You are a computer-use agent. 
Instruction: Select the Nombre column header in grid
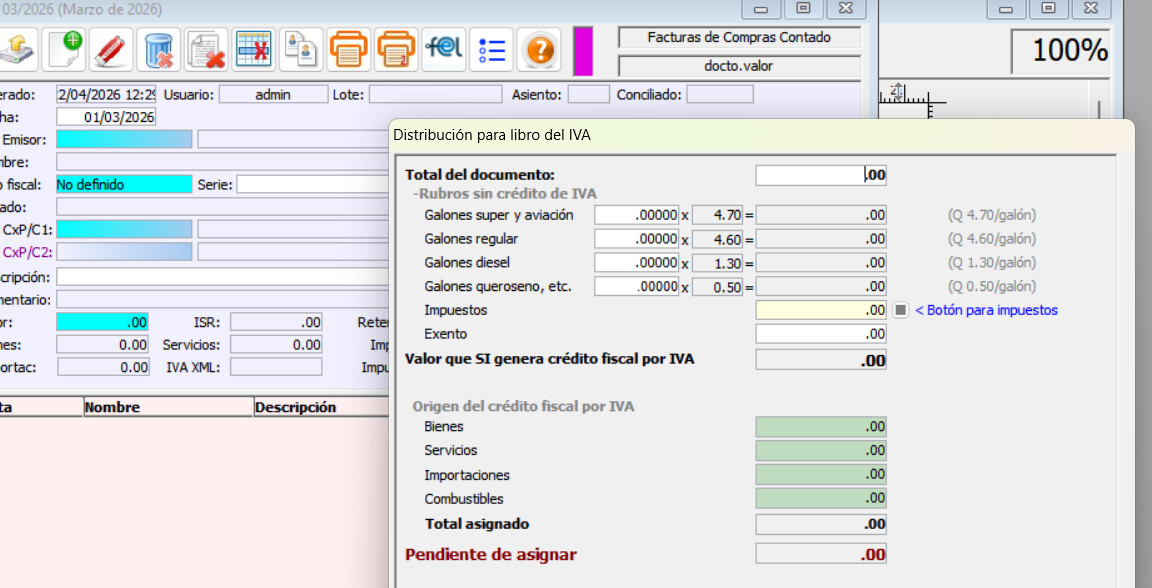(167, 407)
